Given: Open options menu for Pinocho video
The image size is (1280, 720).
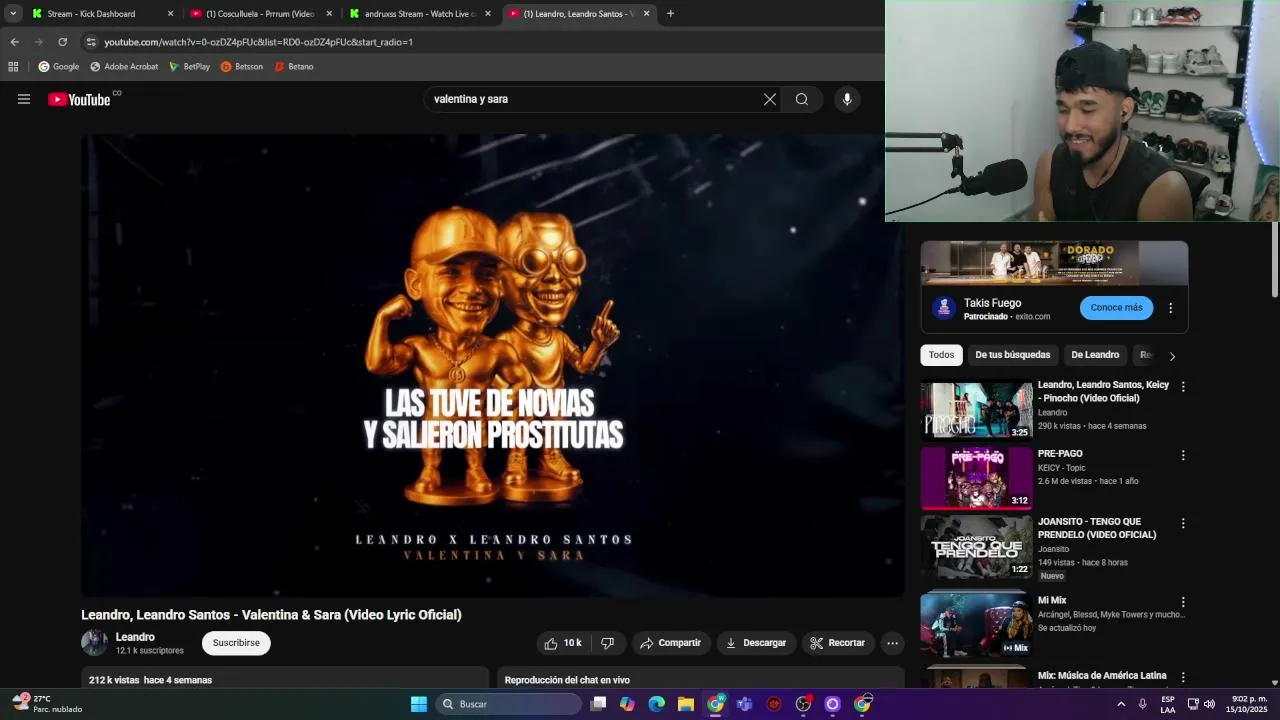Looking at the screenshot, I should tap(1183, 387).
